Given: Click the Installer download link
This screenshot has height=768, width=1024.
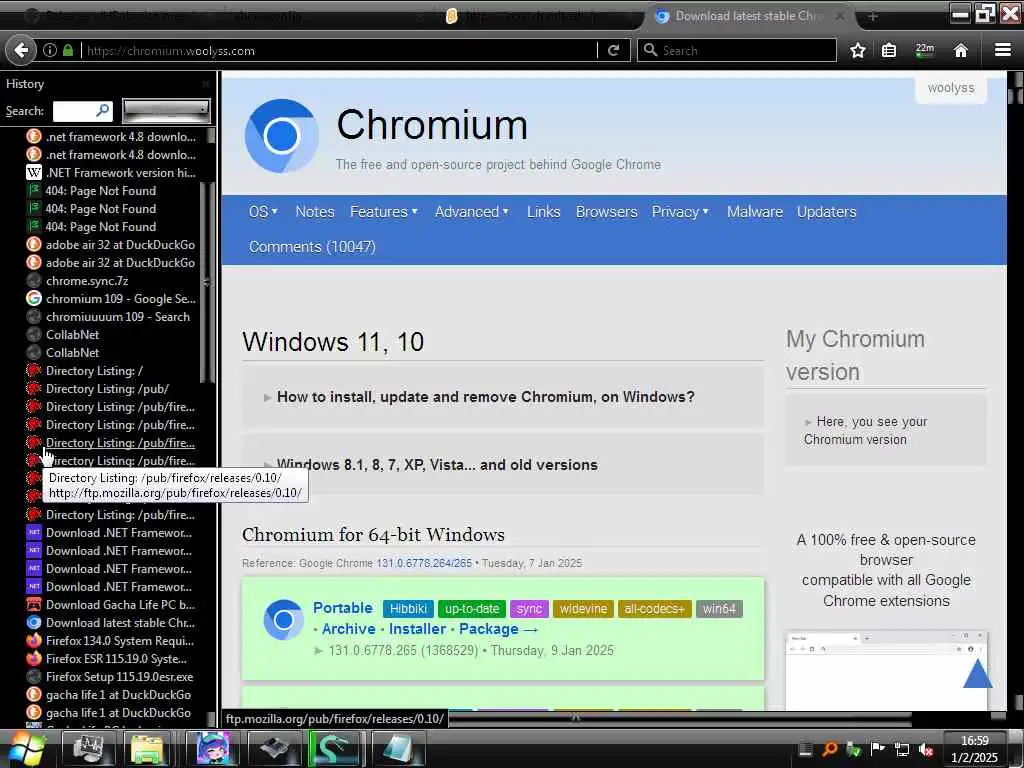Looking at the screenshot, I should pos(418,629).
